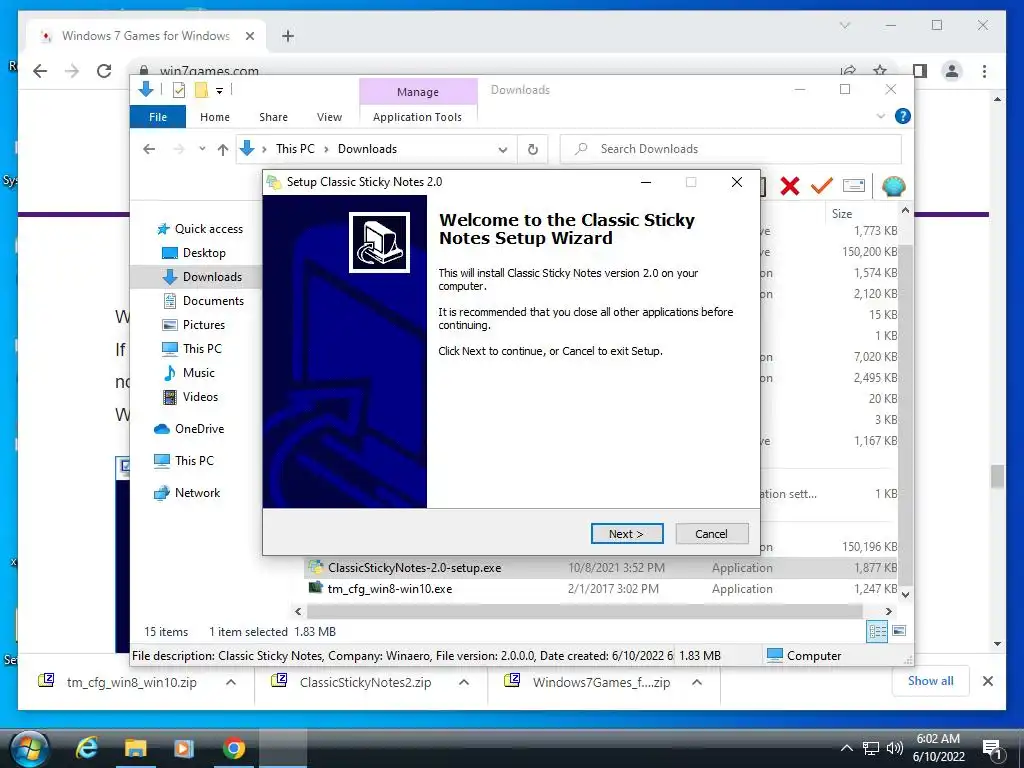
Task: Click the Search Downloads field
Action: coord(731,149)
